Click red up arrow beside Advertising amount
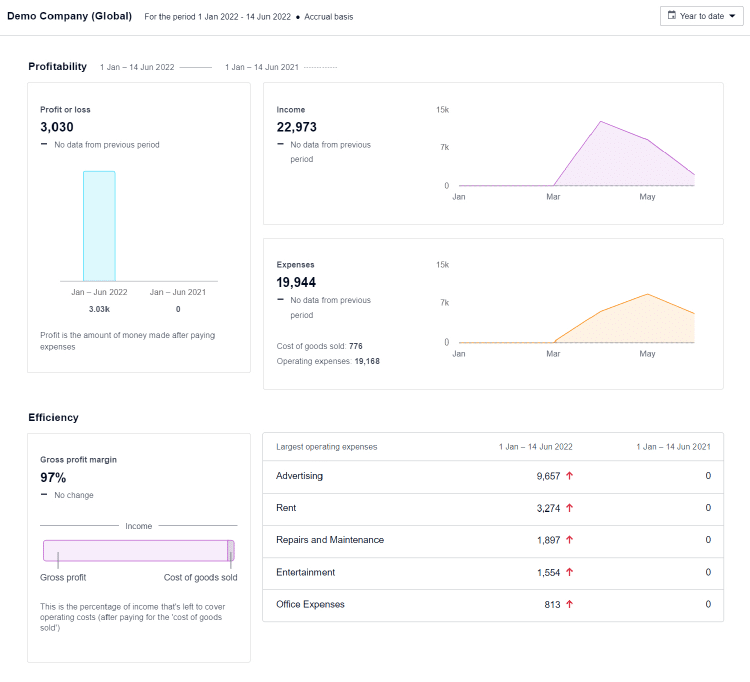The height and width of the screenshot is (682, 750). [x=570, y=476]
